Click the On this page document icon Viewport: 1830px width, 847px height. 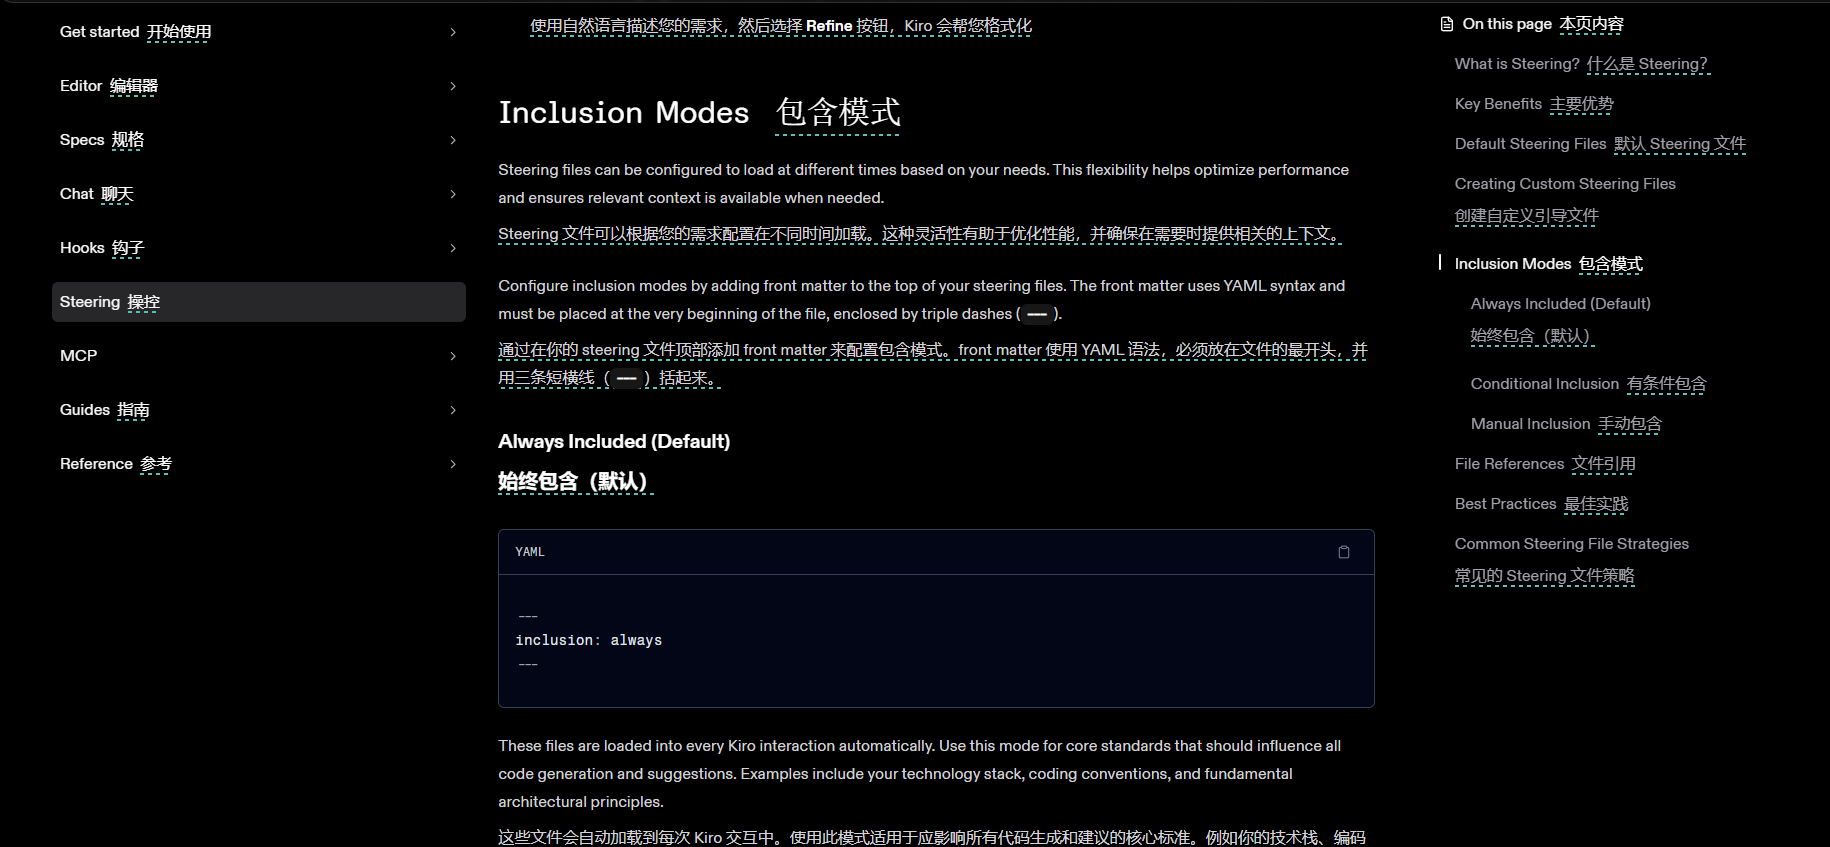point(1446,24)
